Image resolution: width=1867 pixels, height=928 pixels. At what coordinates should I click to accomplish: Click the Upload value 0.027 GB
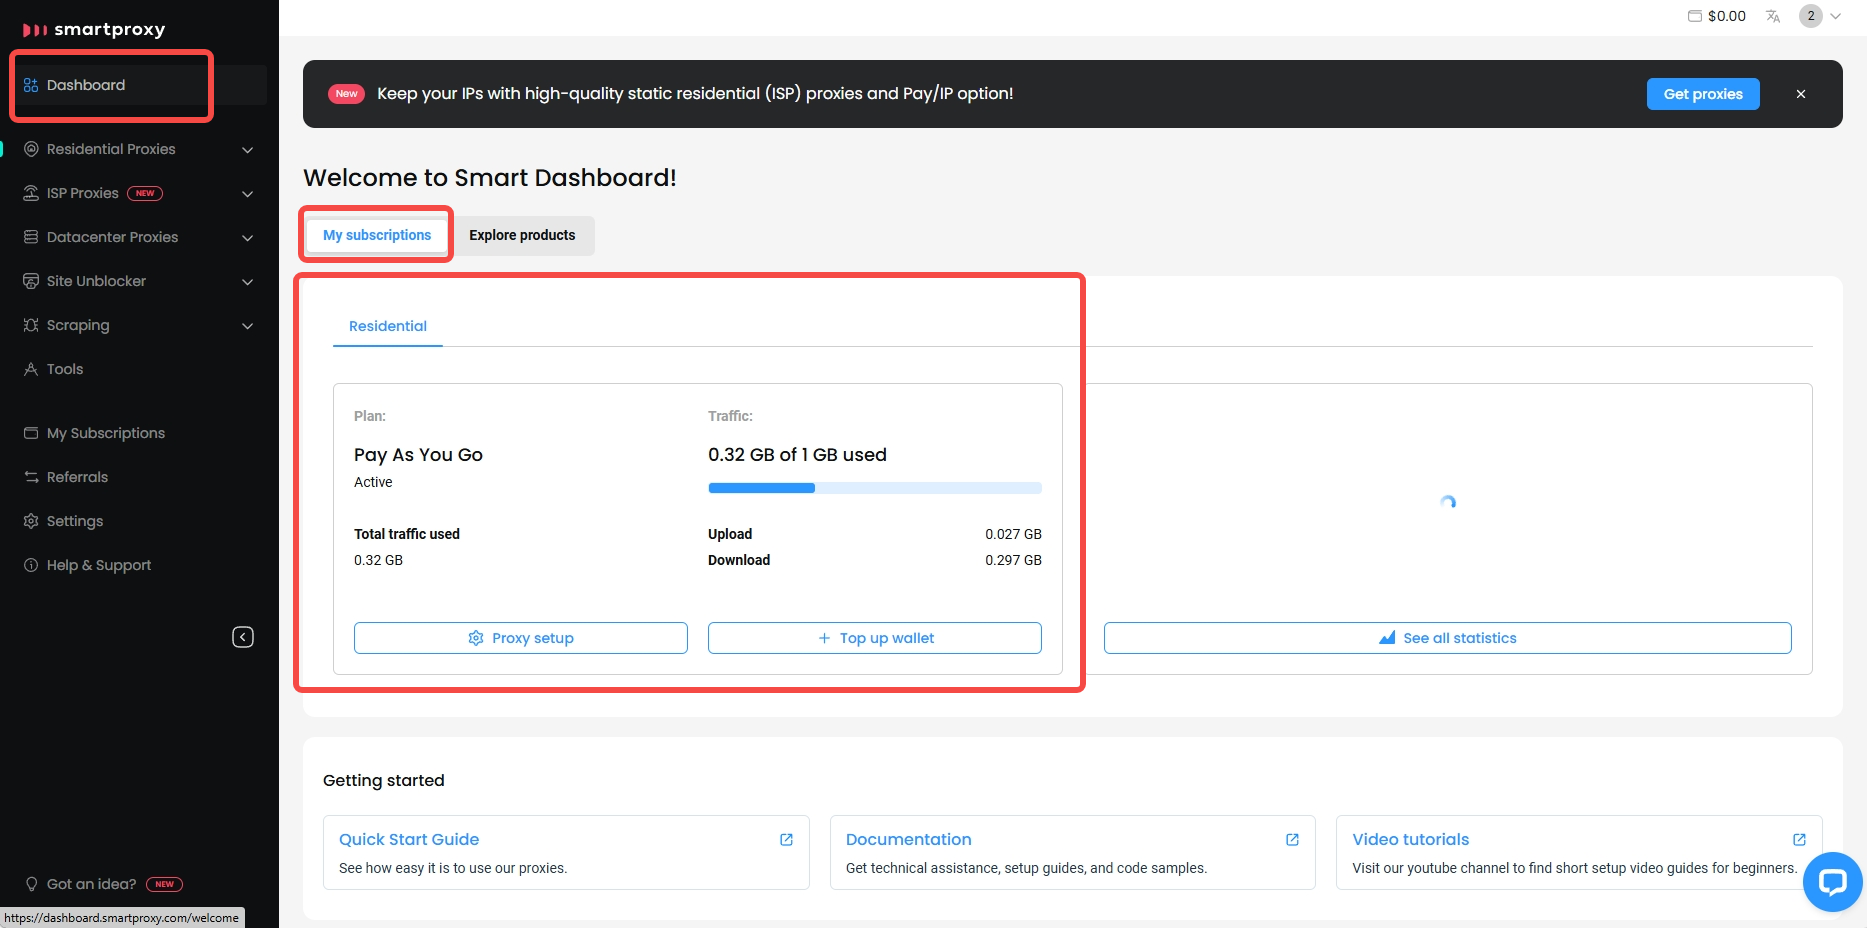[x=1013, y=534]
